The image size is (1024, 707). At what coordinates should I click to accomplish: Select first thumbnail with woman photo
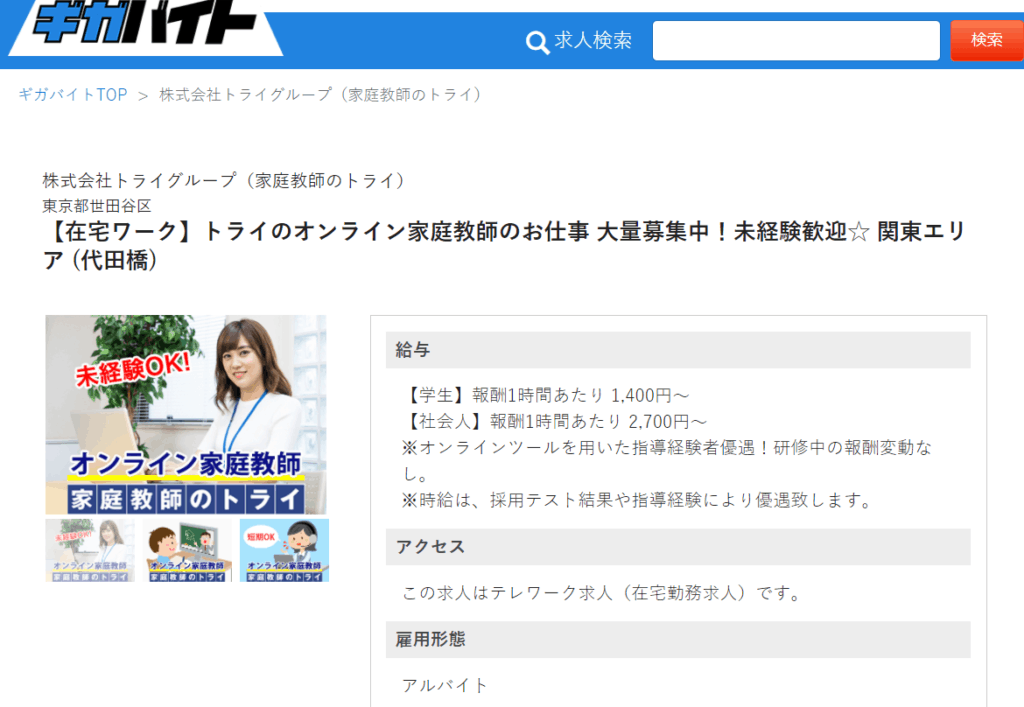(x=89, y=550)
